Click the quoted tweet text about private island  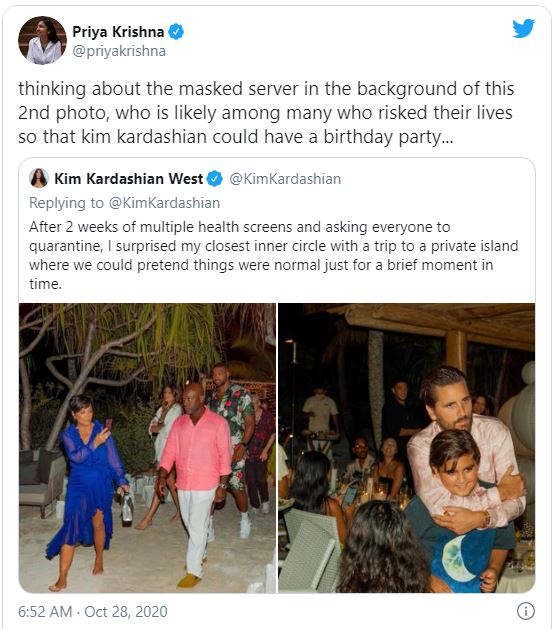pos(274,256)
